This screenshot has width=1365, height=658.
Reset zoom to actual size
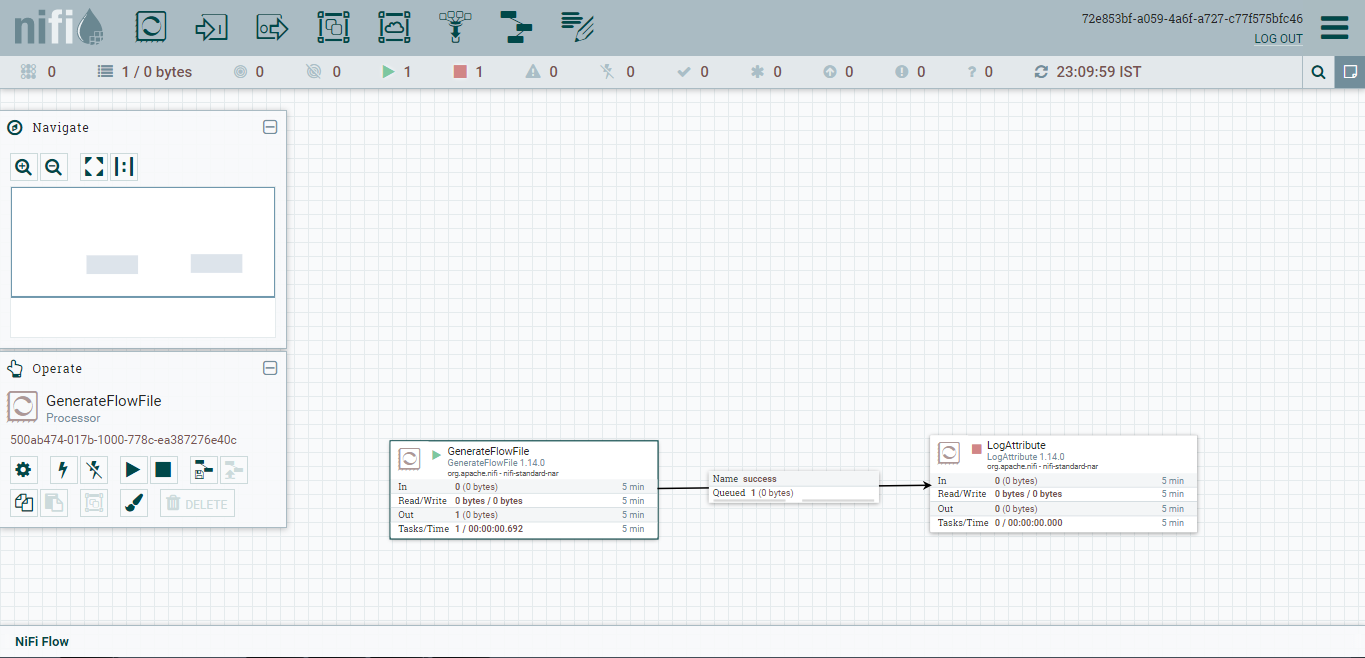tap(124, 167)
